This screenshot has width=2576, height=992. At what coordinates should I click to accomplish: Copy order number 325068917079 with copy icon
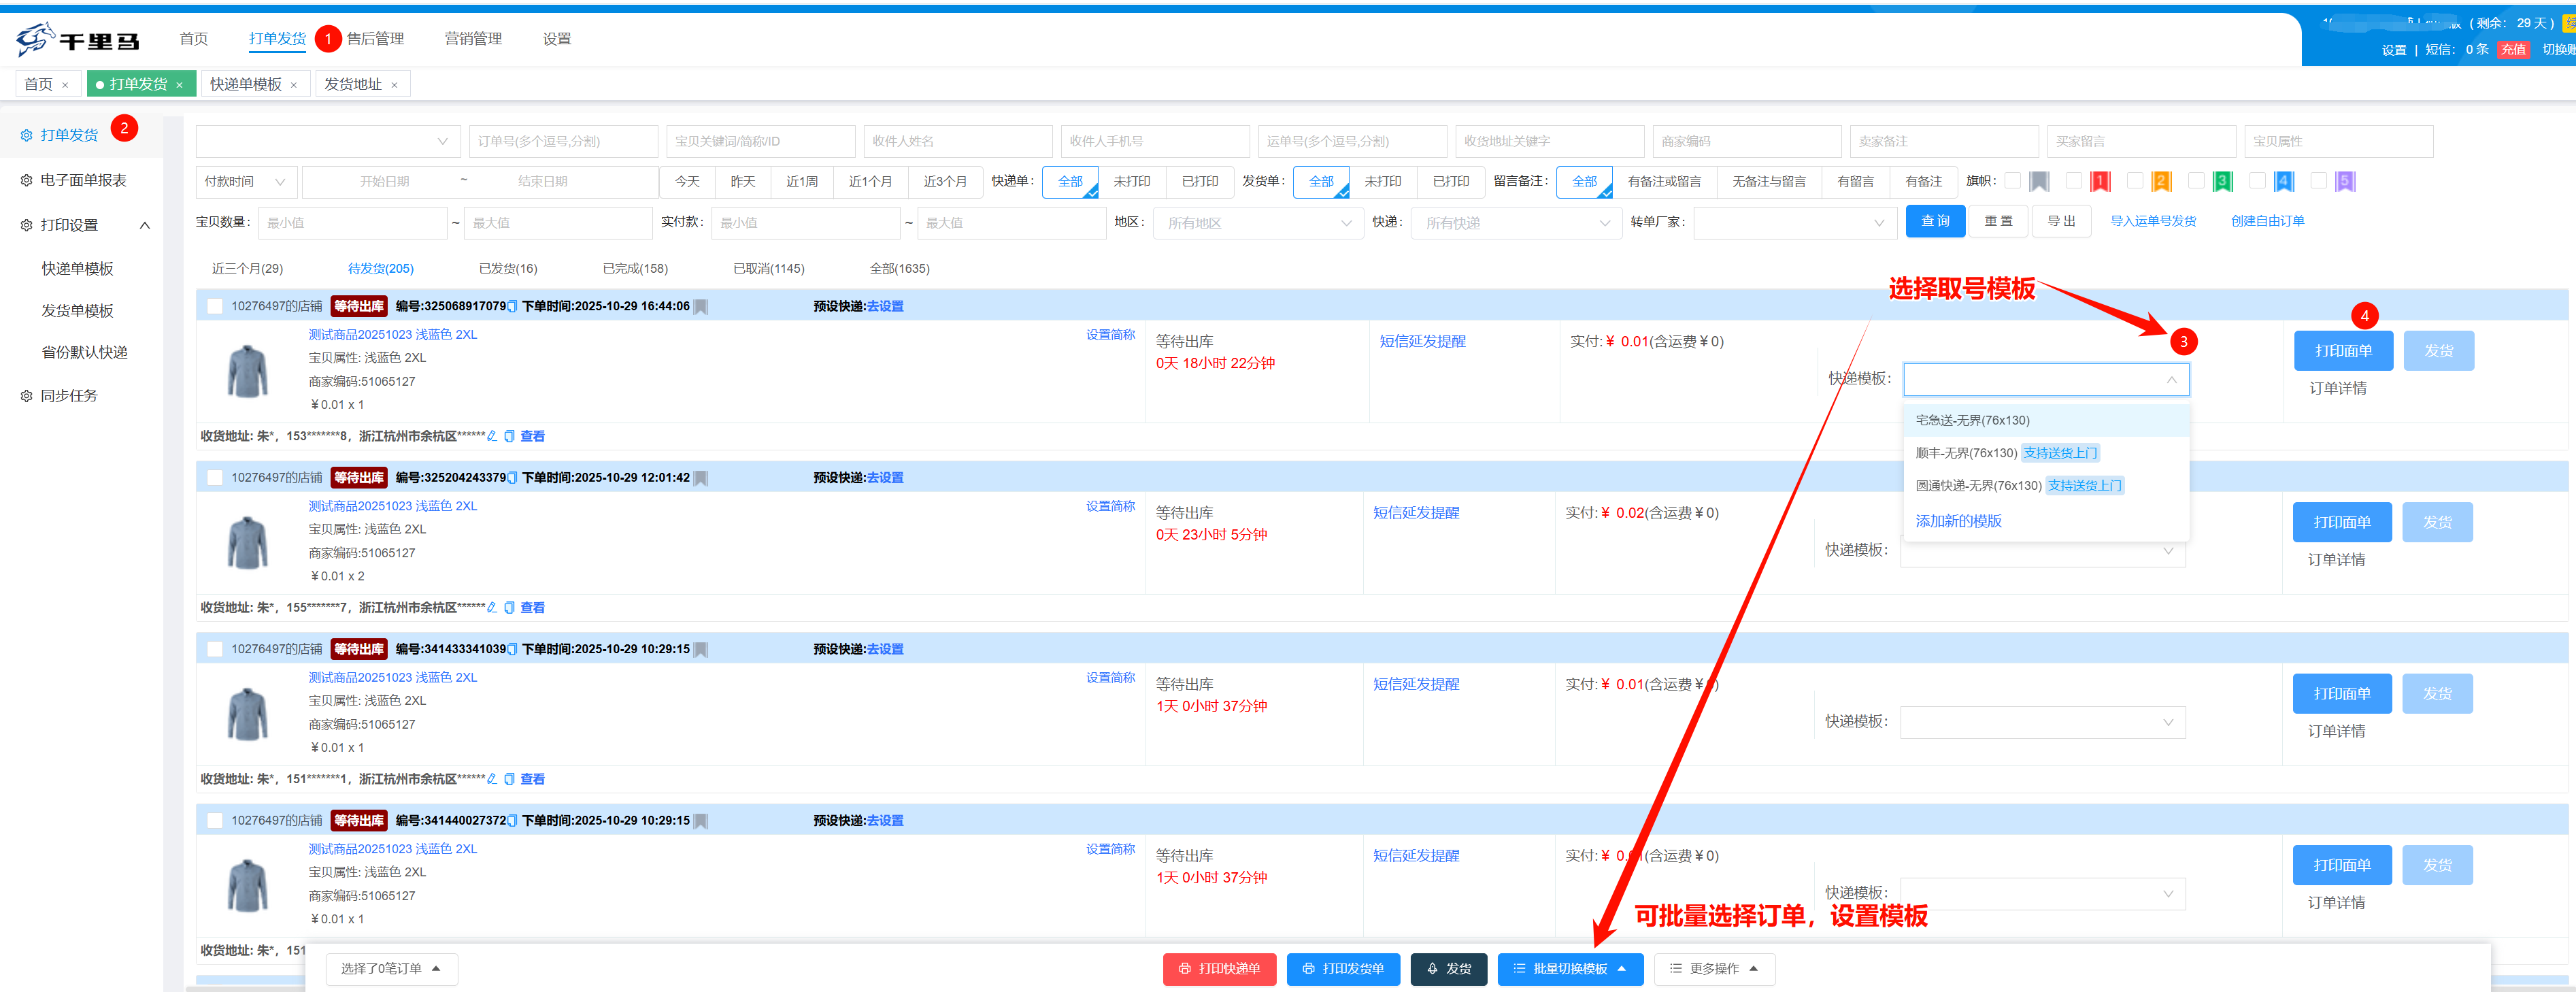pos(513,307)
